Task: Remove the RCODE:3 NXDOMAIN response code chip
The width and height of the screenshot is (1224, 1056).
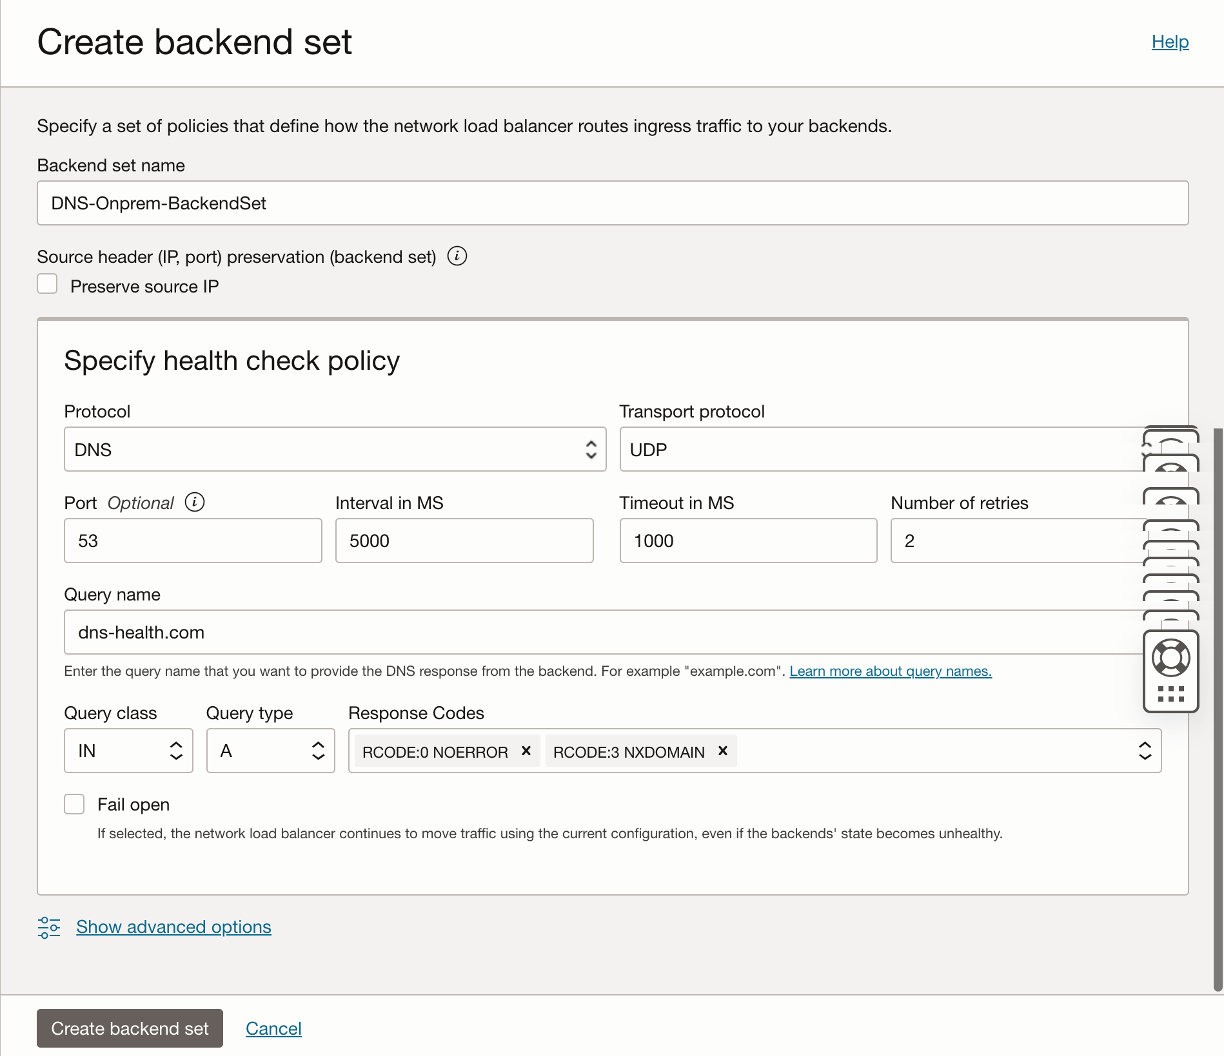Action: click(722, 750)
